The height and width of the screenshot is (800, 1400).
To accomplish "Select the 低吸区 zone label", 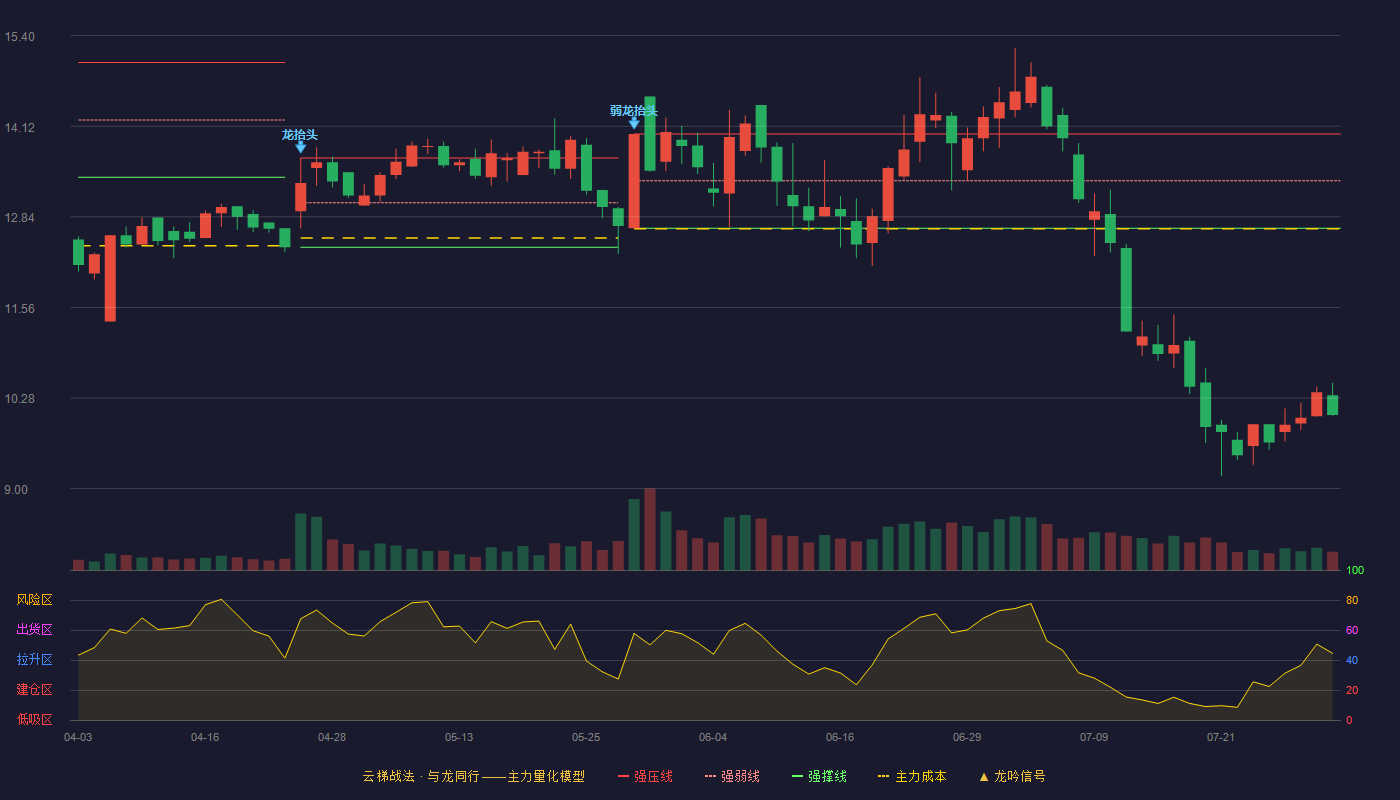I will 34,719.
